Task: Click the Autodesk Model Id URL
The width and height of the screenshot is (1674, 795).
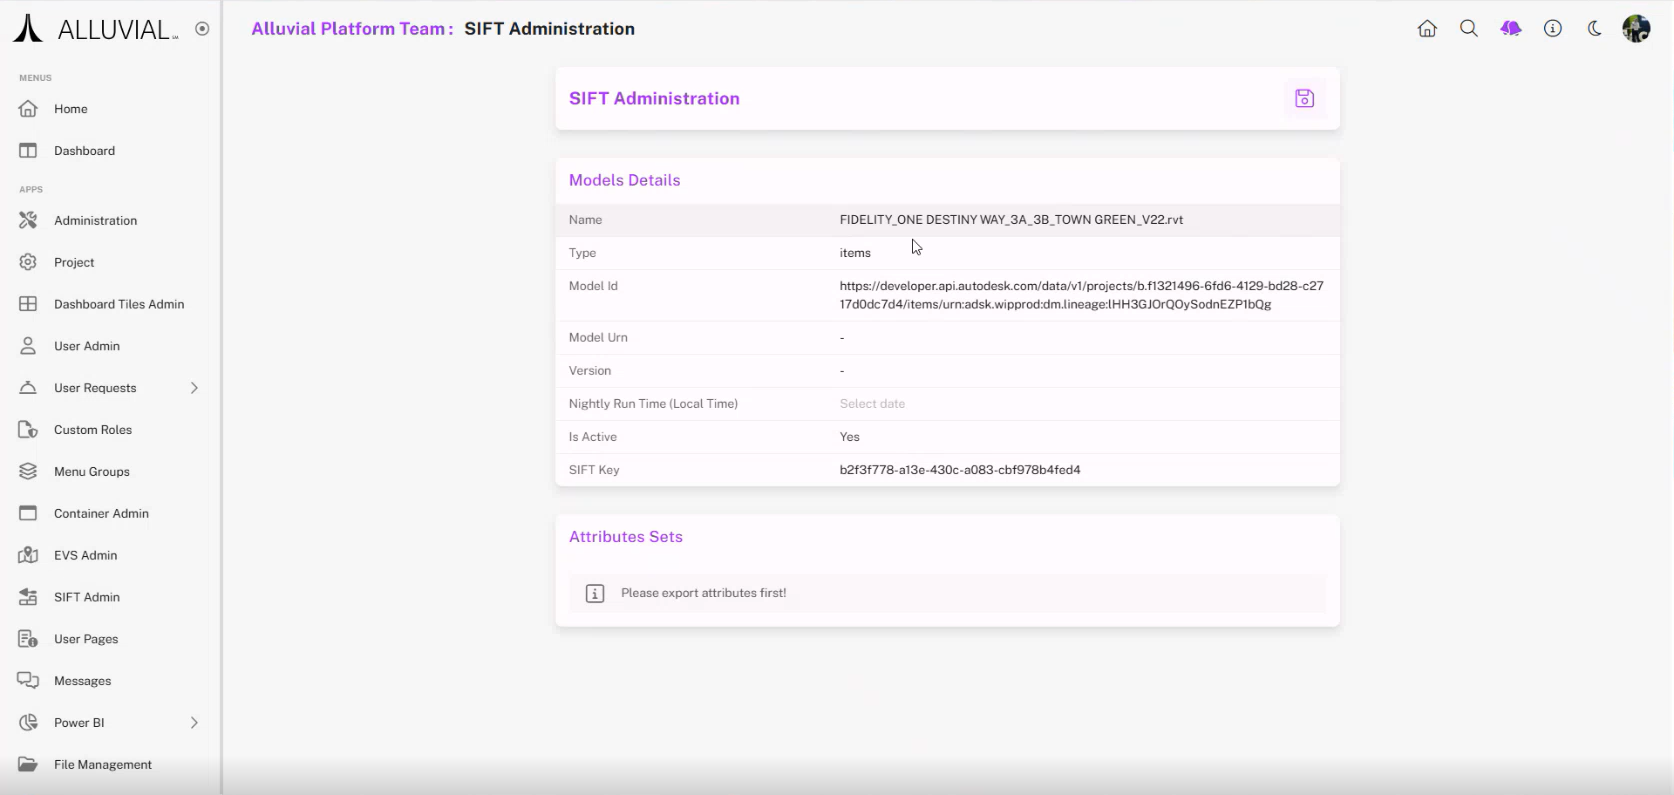Action: point(1081,295)
